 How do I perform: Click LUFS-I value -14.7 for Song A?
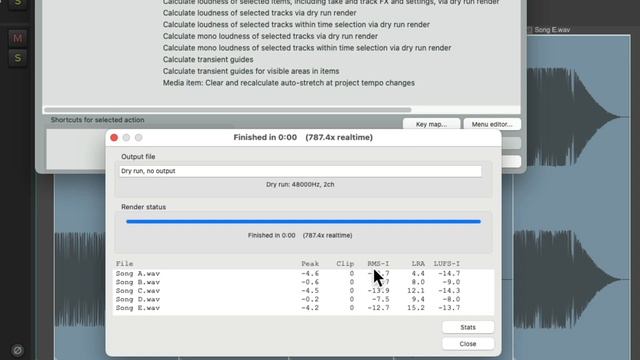coord(449,273)
